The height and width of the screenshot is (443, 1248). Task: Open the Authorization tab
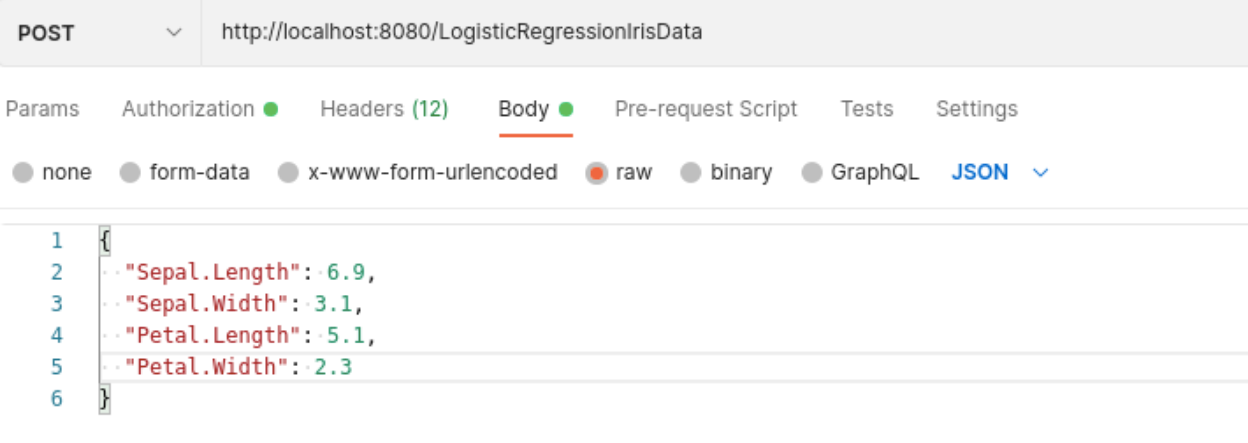[x=199, y=109]
